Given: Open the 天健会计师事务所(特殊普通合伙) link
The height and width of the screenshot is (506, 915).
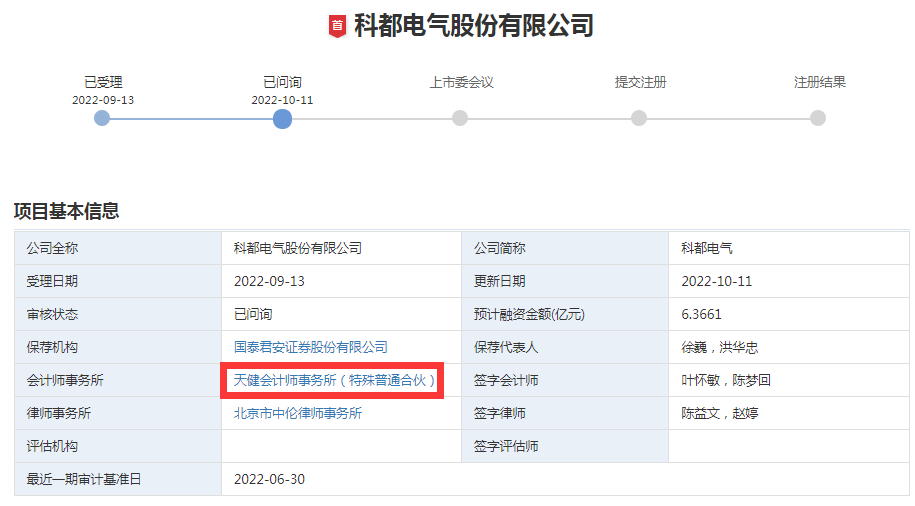Looking at the screenshot, I should [334, 381].
